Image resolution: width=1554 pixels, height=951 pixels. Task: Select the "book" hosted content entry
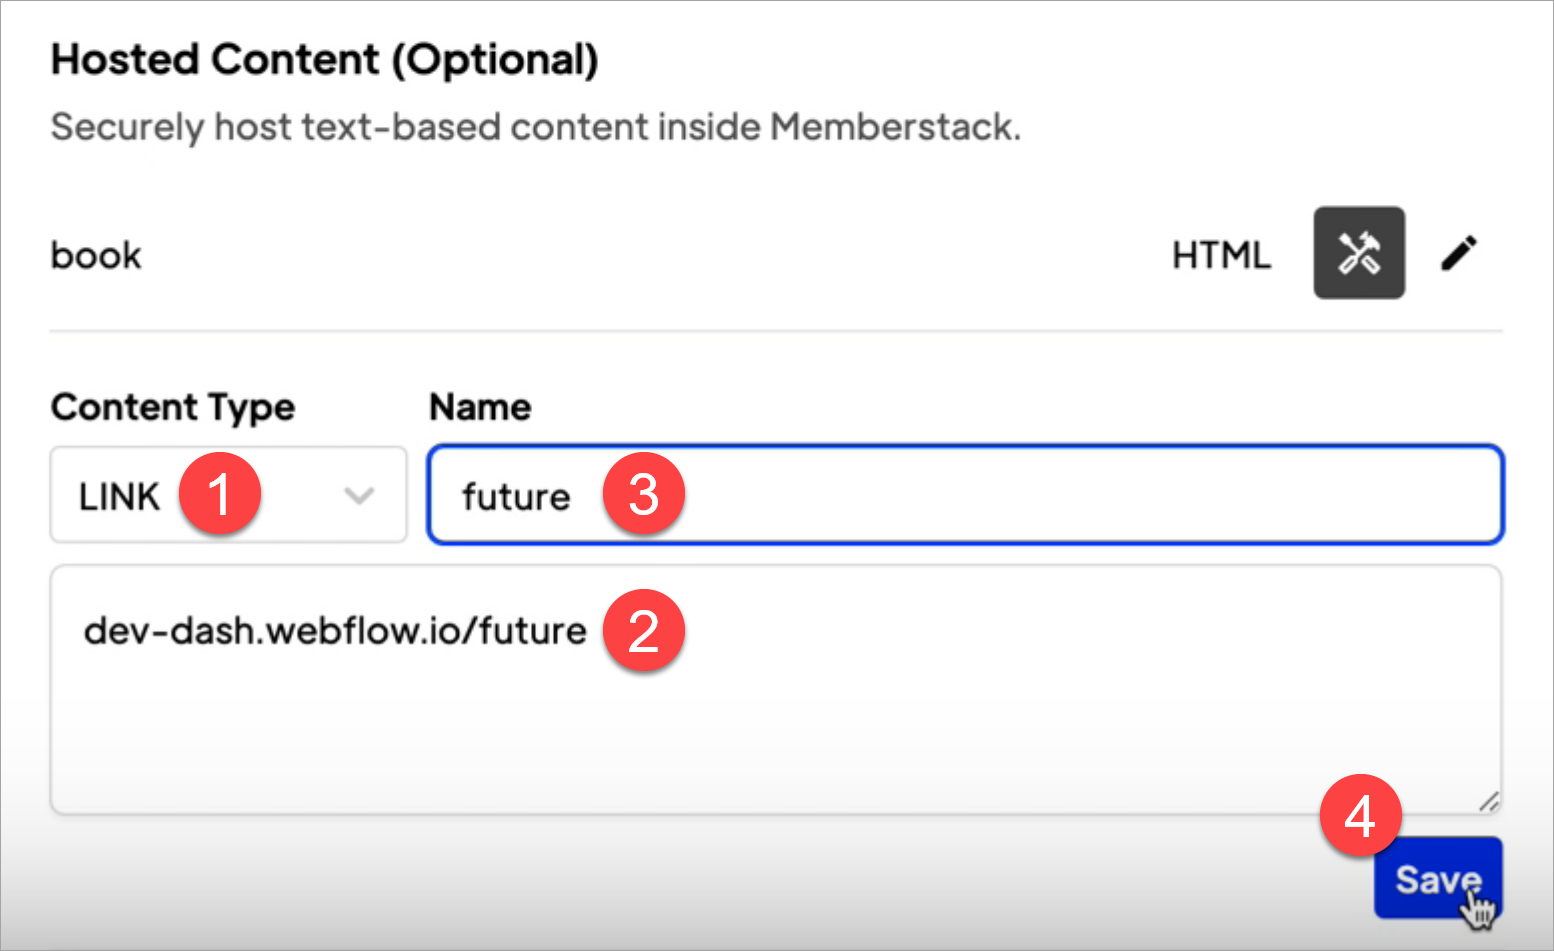(x=96, y=255)
